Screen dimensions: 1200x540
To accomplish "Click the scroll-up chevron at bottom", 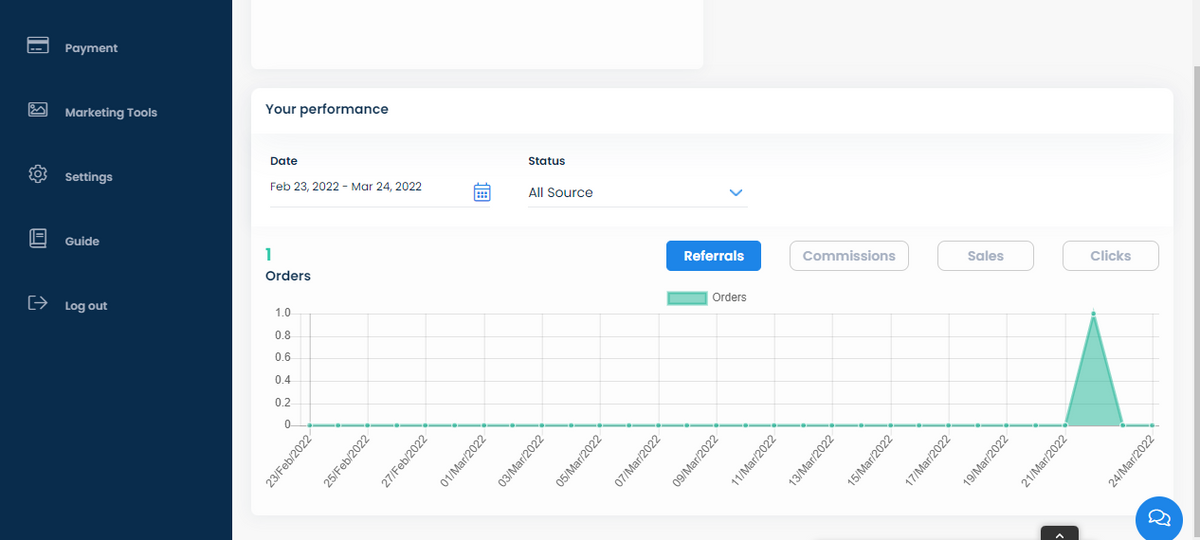I will (x=1059, y=533).
